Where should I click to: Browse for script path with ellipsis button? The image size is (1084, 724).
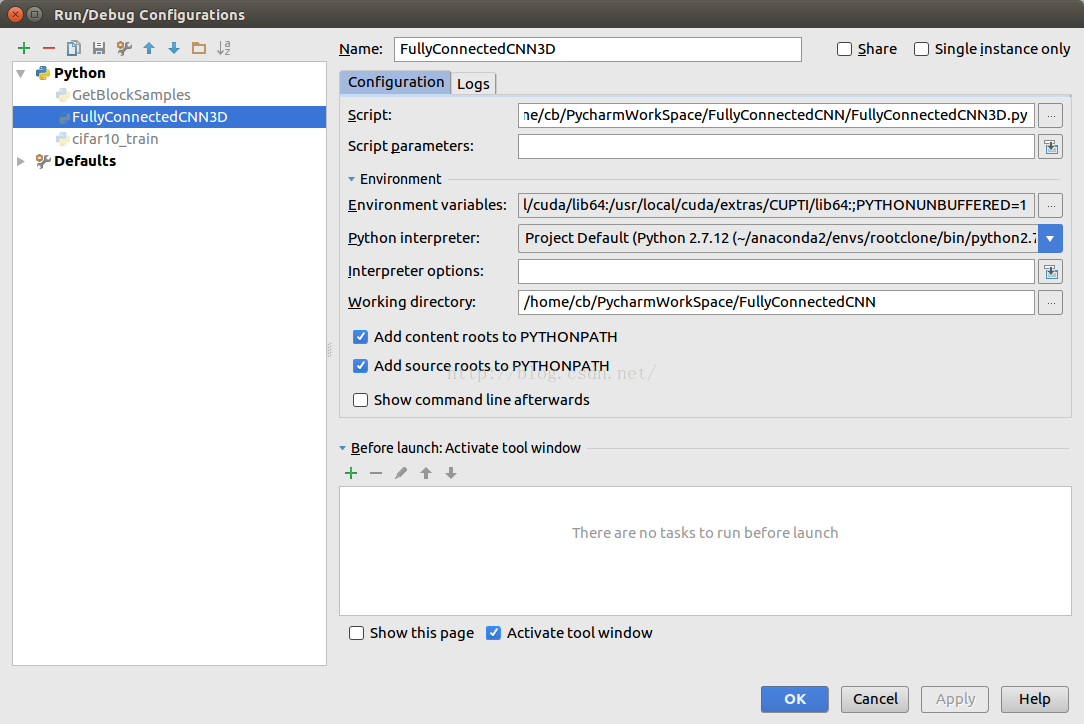point(1050,115)
